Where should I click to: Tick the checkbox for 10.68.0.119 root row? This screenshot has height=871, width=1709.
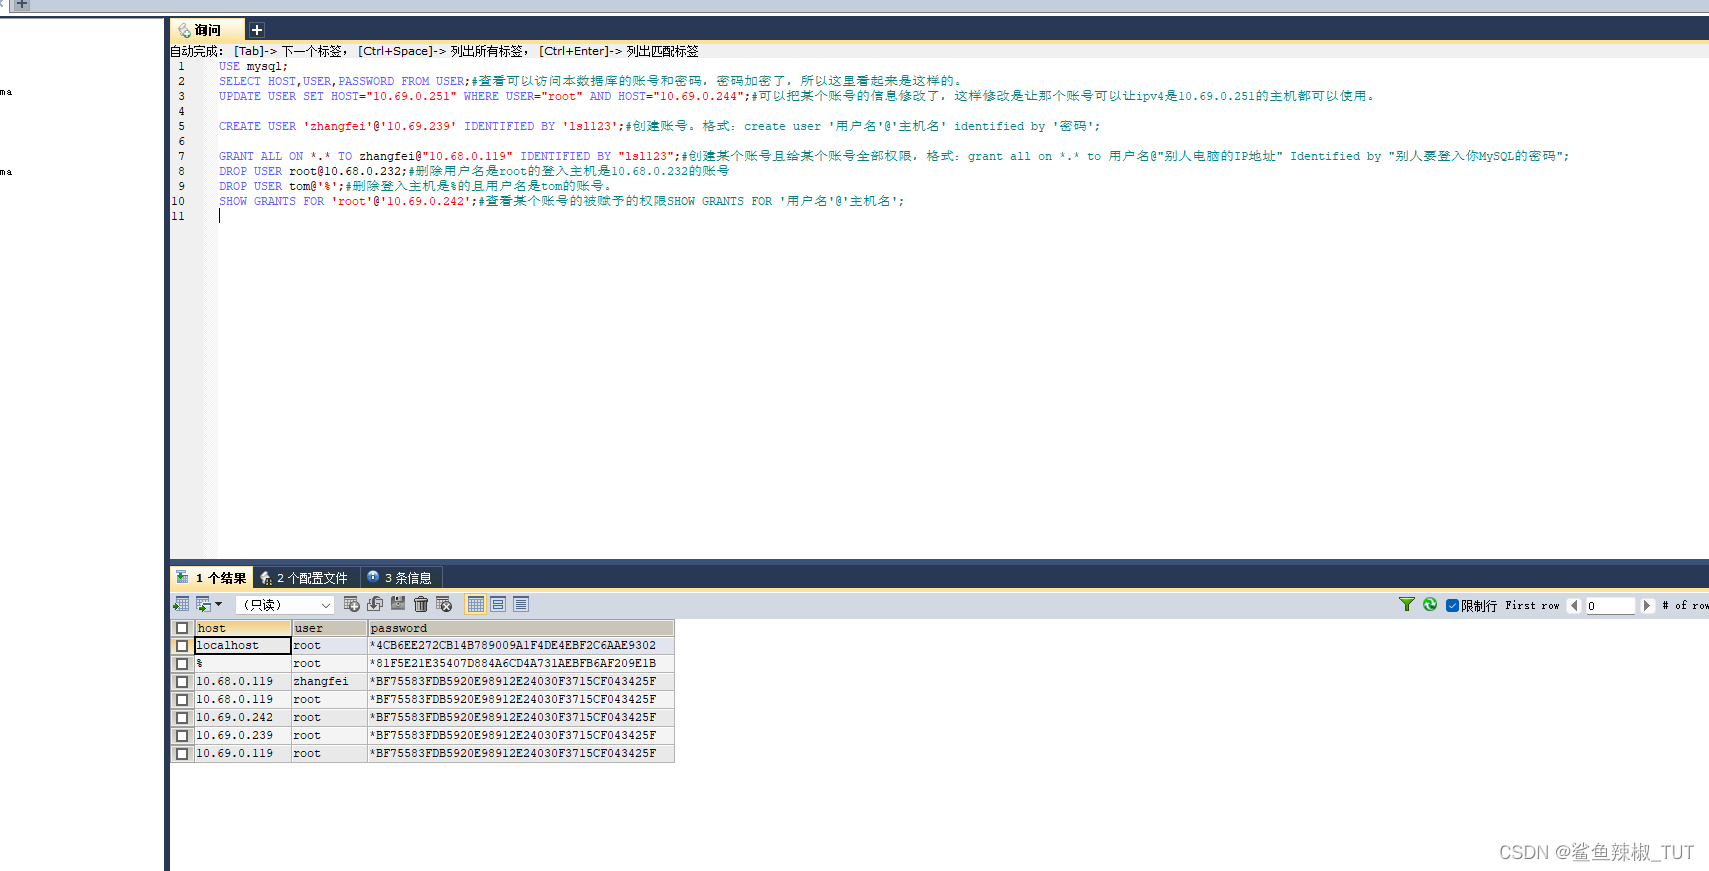pyautogui.click(x=182, y=700)
